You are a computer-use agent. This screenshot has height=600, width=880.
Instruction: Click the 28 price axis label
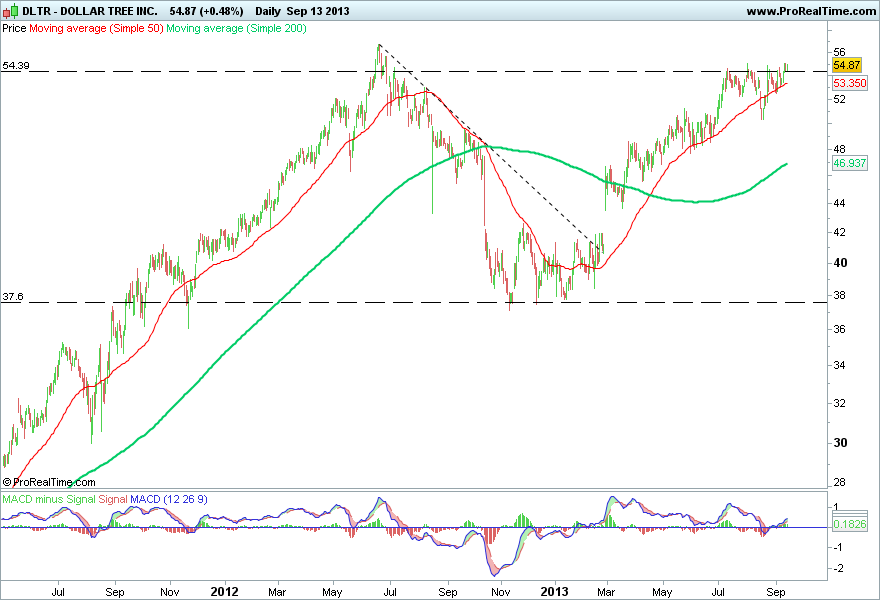pyautogui.click(x=840, y=483)
